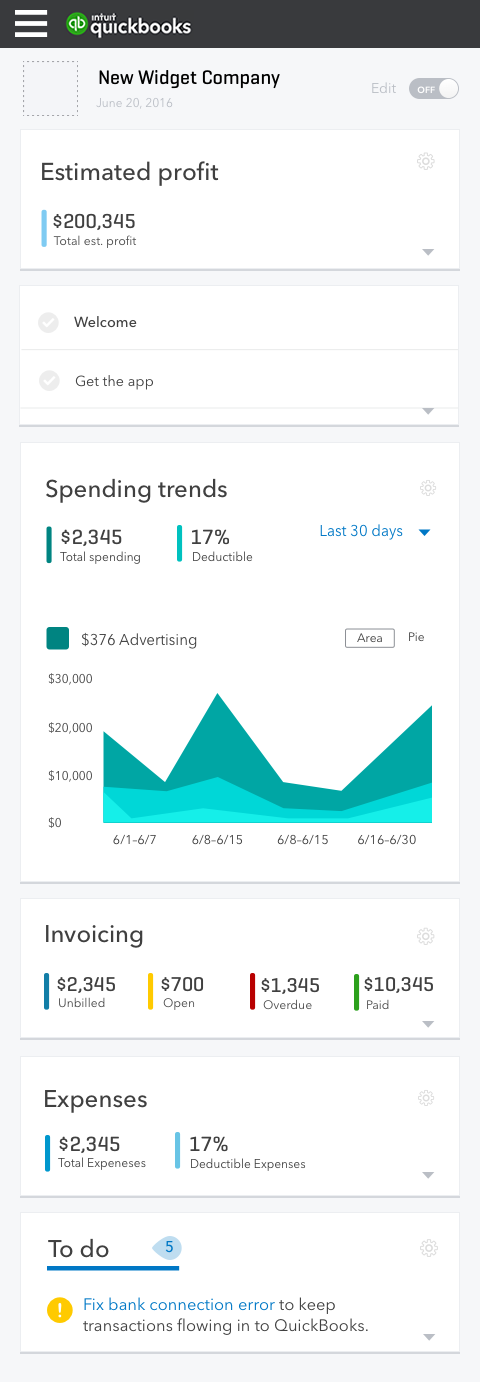
Task: Click the red Overdue color bar
Action: (253, 991)
